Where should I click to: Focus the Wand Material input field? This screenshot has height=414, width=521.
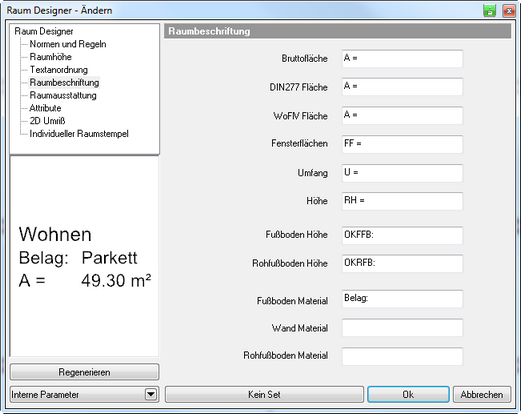coord(402,328)
